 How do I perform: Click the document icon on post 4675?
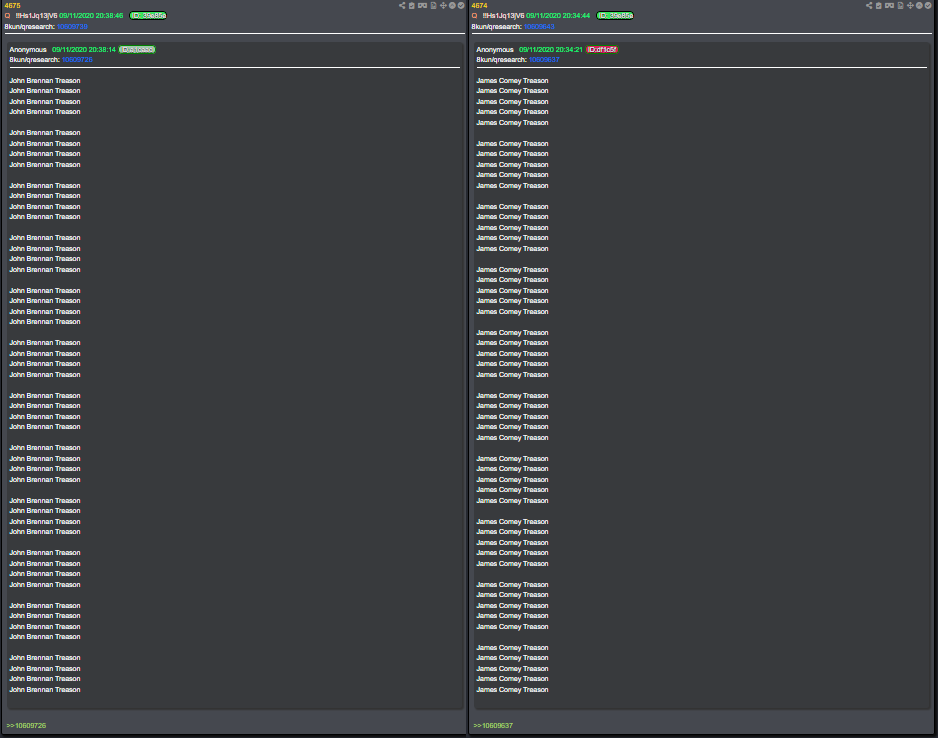(x=434, y=5)
